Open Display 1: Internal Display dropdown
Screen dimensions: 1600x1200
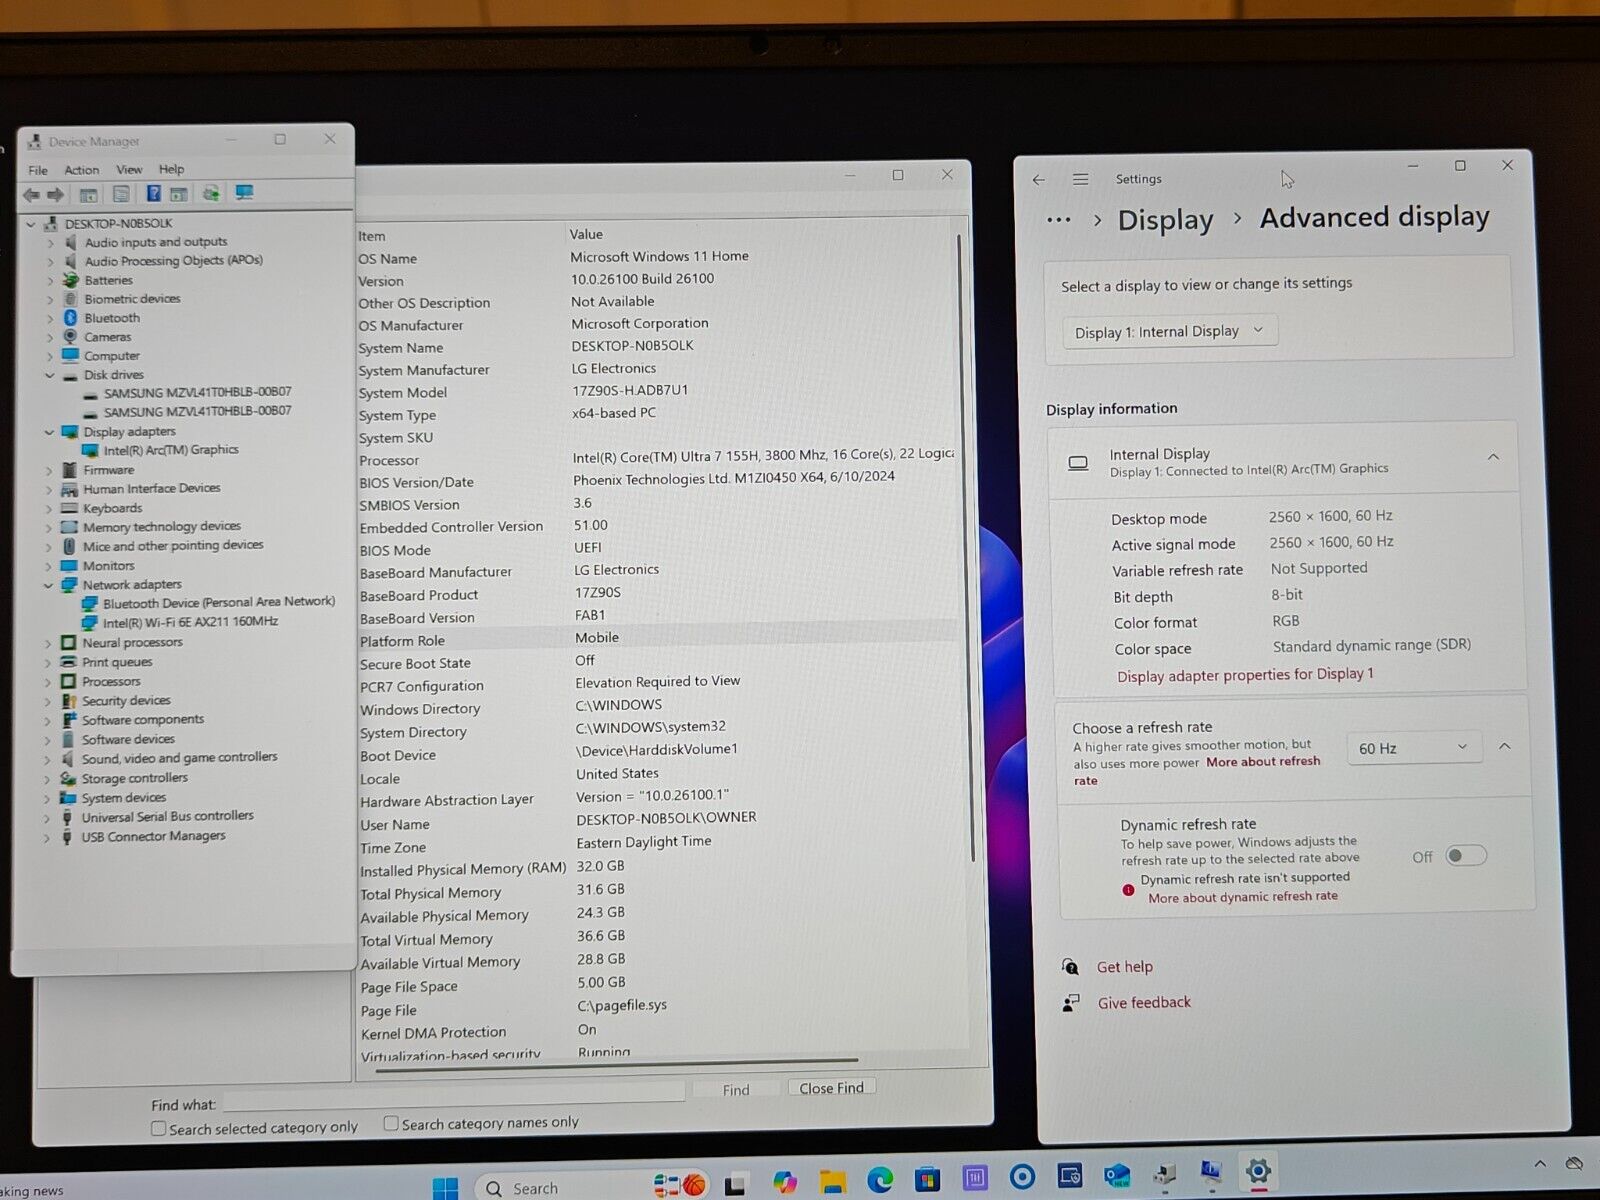tap(1168, 331)
